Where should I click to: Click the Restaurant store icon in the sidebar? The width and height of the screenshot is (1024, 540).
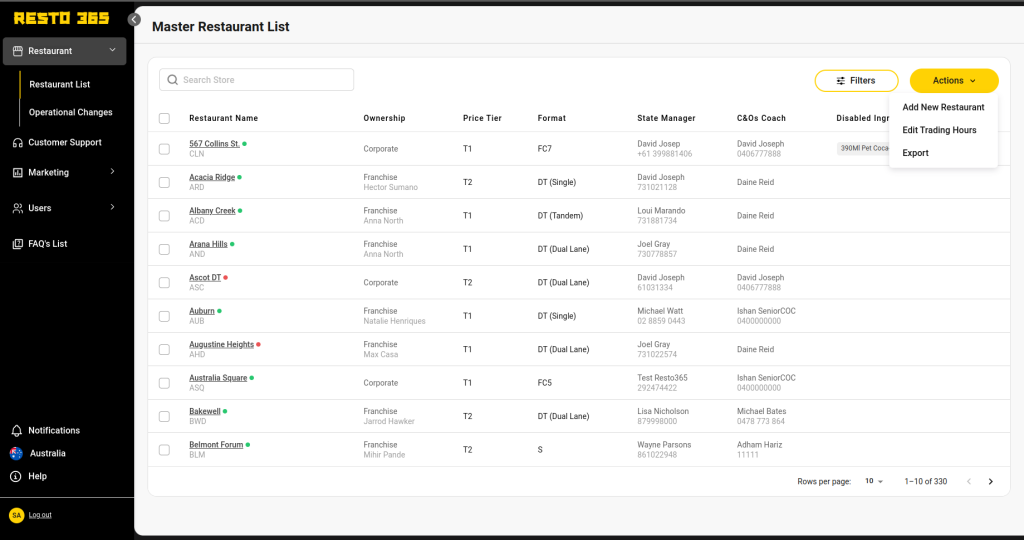point(18,51)
